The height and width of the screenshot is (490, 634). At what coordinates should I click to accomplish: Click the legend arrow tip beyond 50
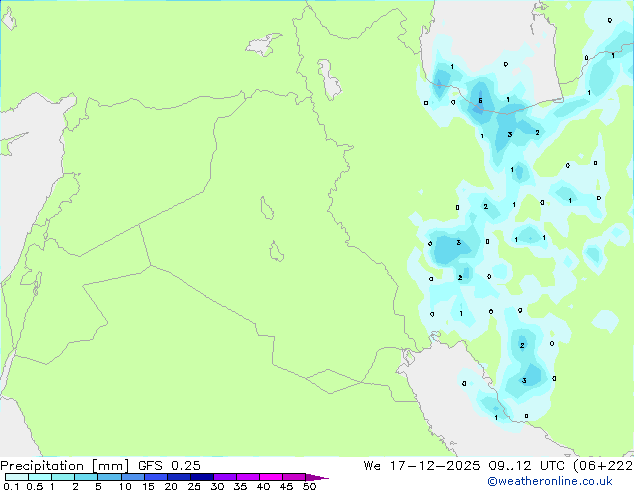[317, 477]
